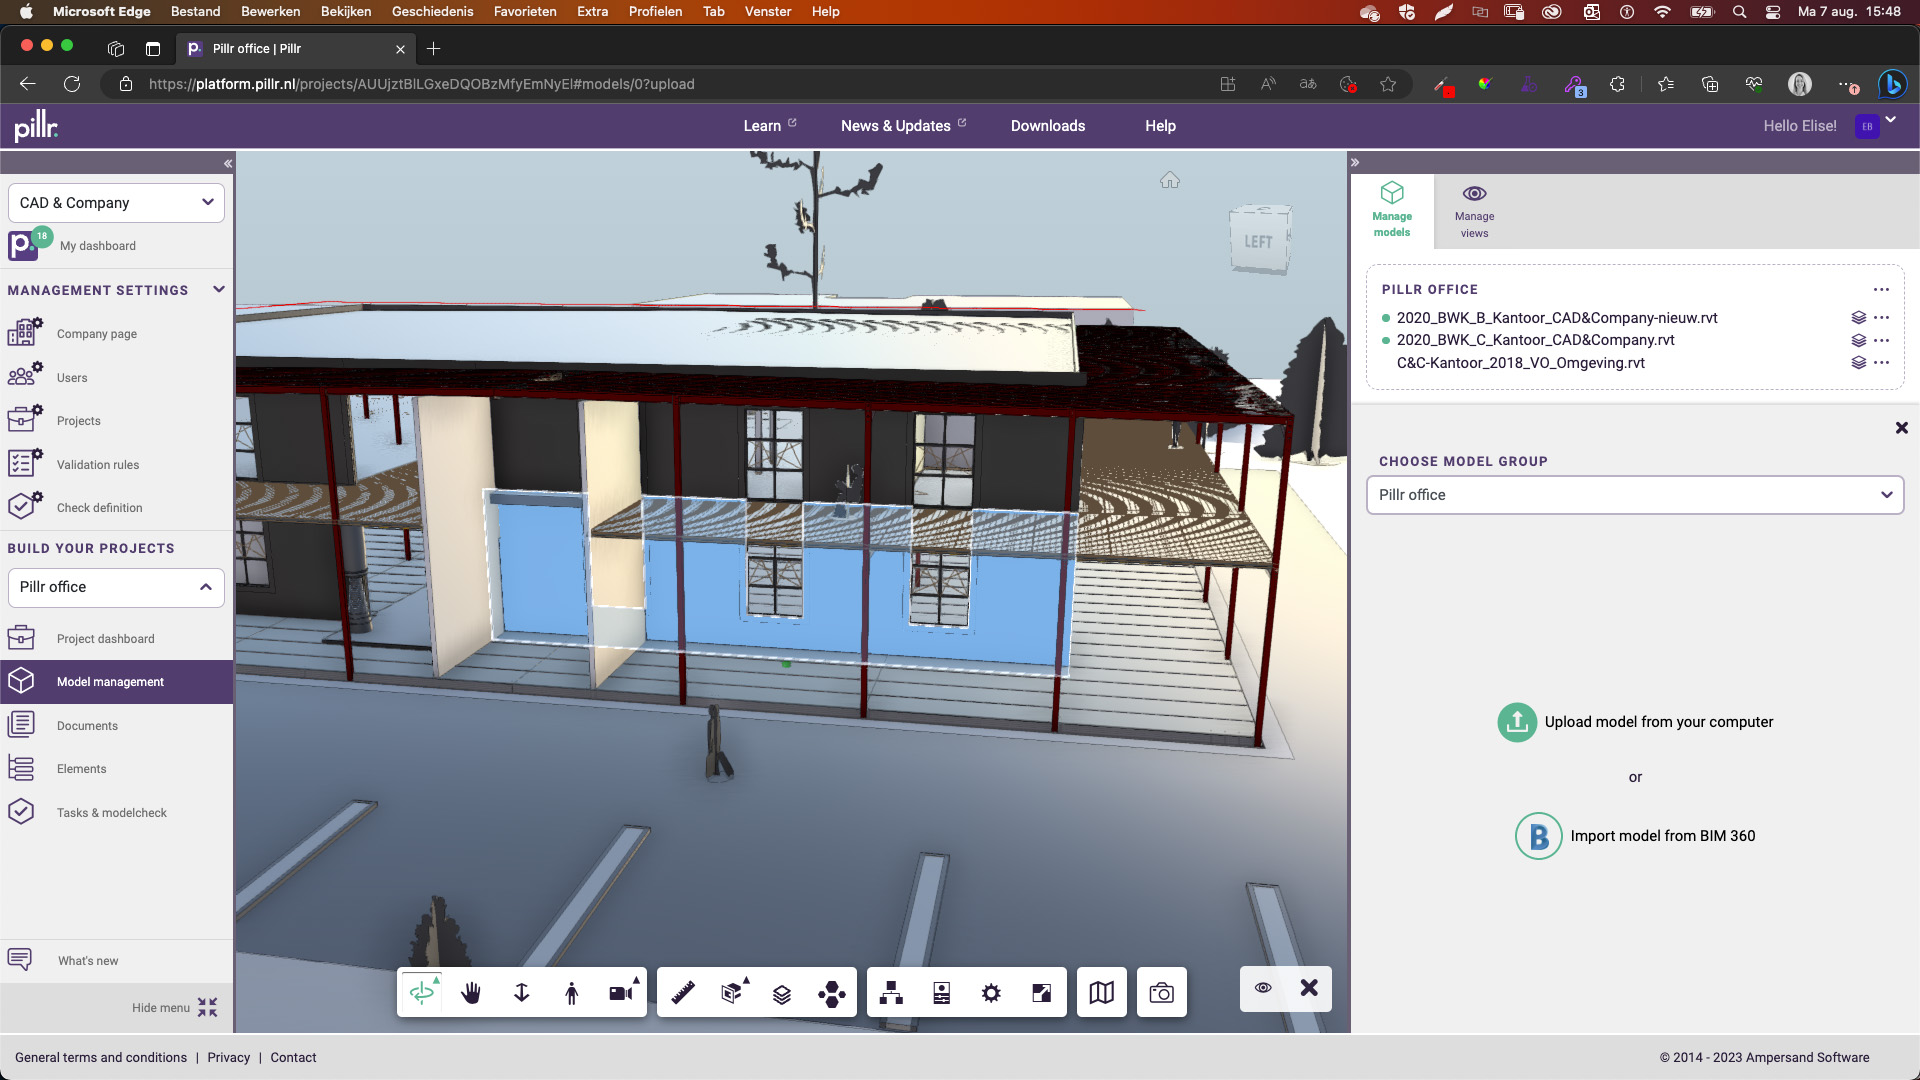1920x1080 pixels.
Task: Open the section box tool
Action: (732, 992)
